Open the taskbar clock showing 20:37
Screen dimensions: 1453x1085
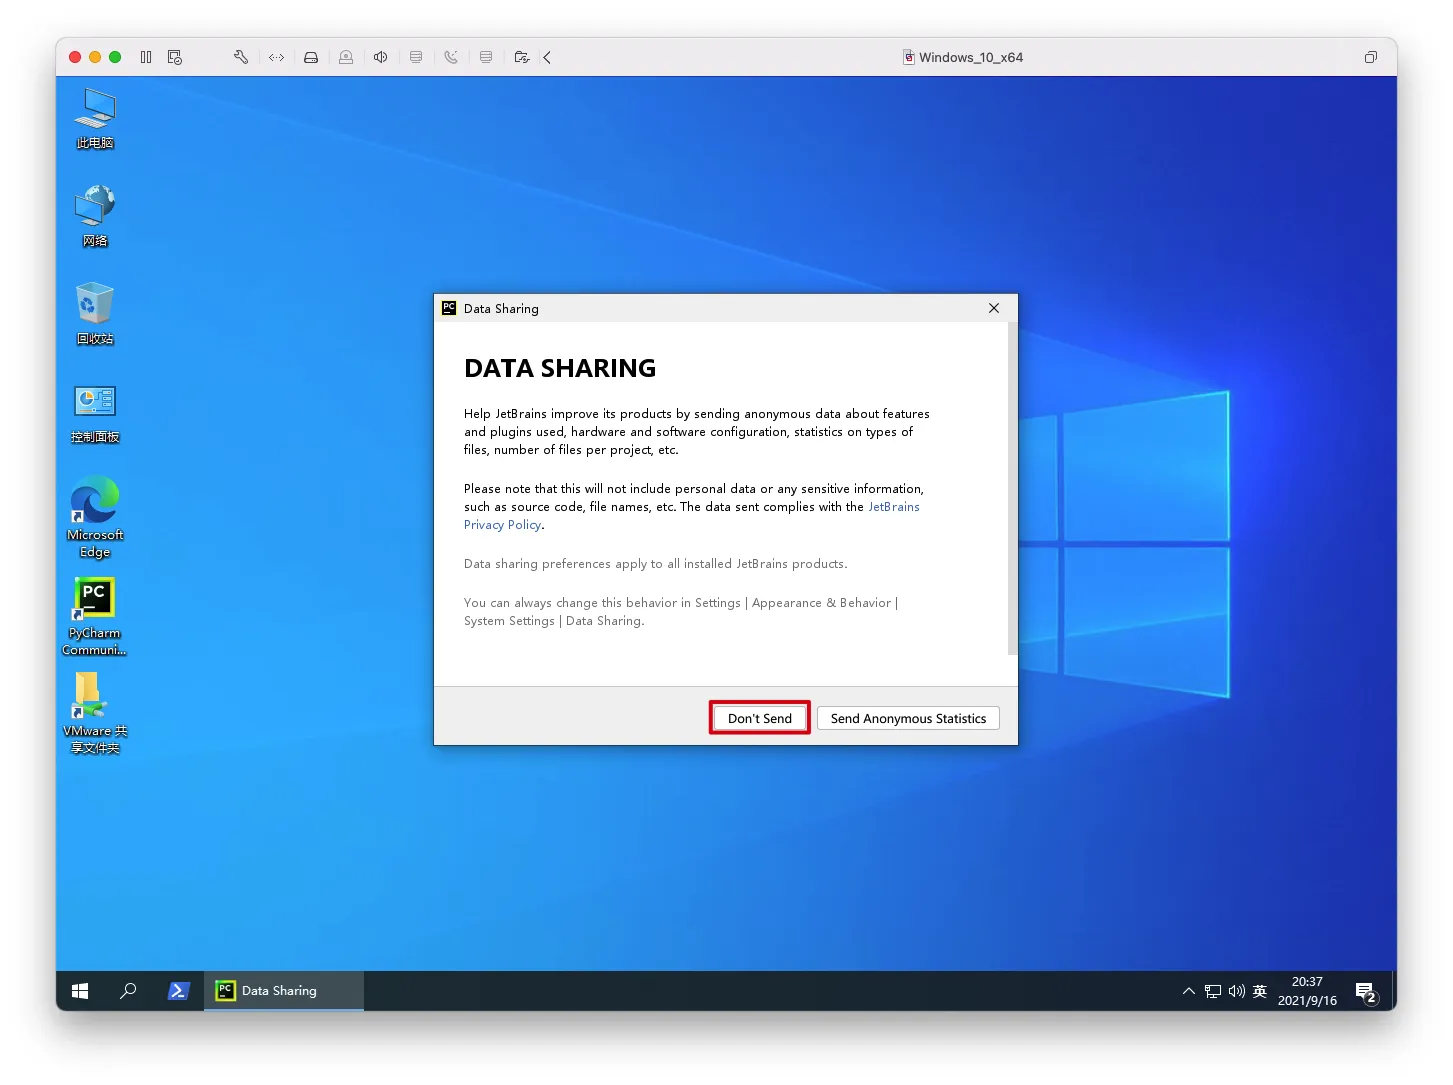click(x=1307, y=991)
